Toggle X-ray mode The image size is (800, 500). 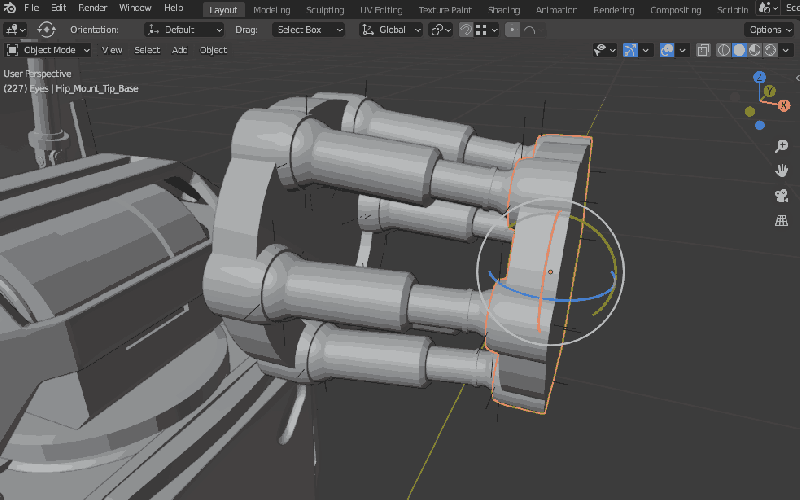(703, 50)
